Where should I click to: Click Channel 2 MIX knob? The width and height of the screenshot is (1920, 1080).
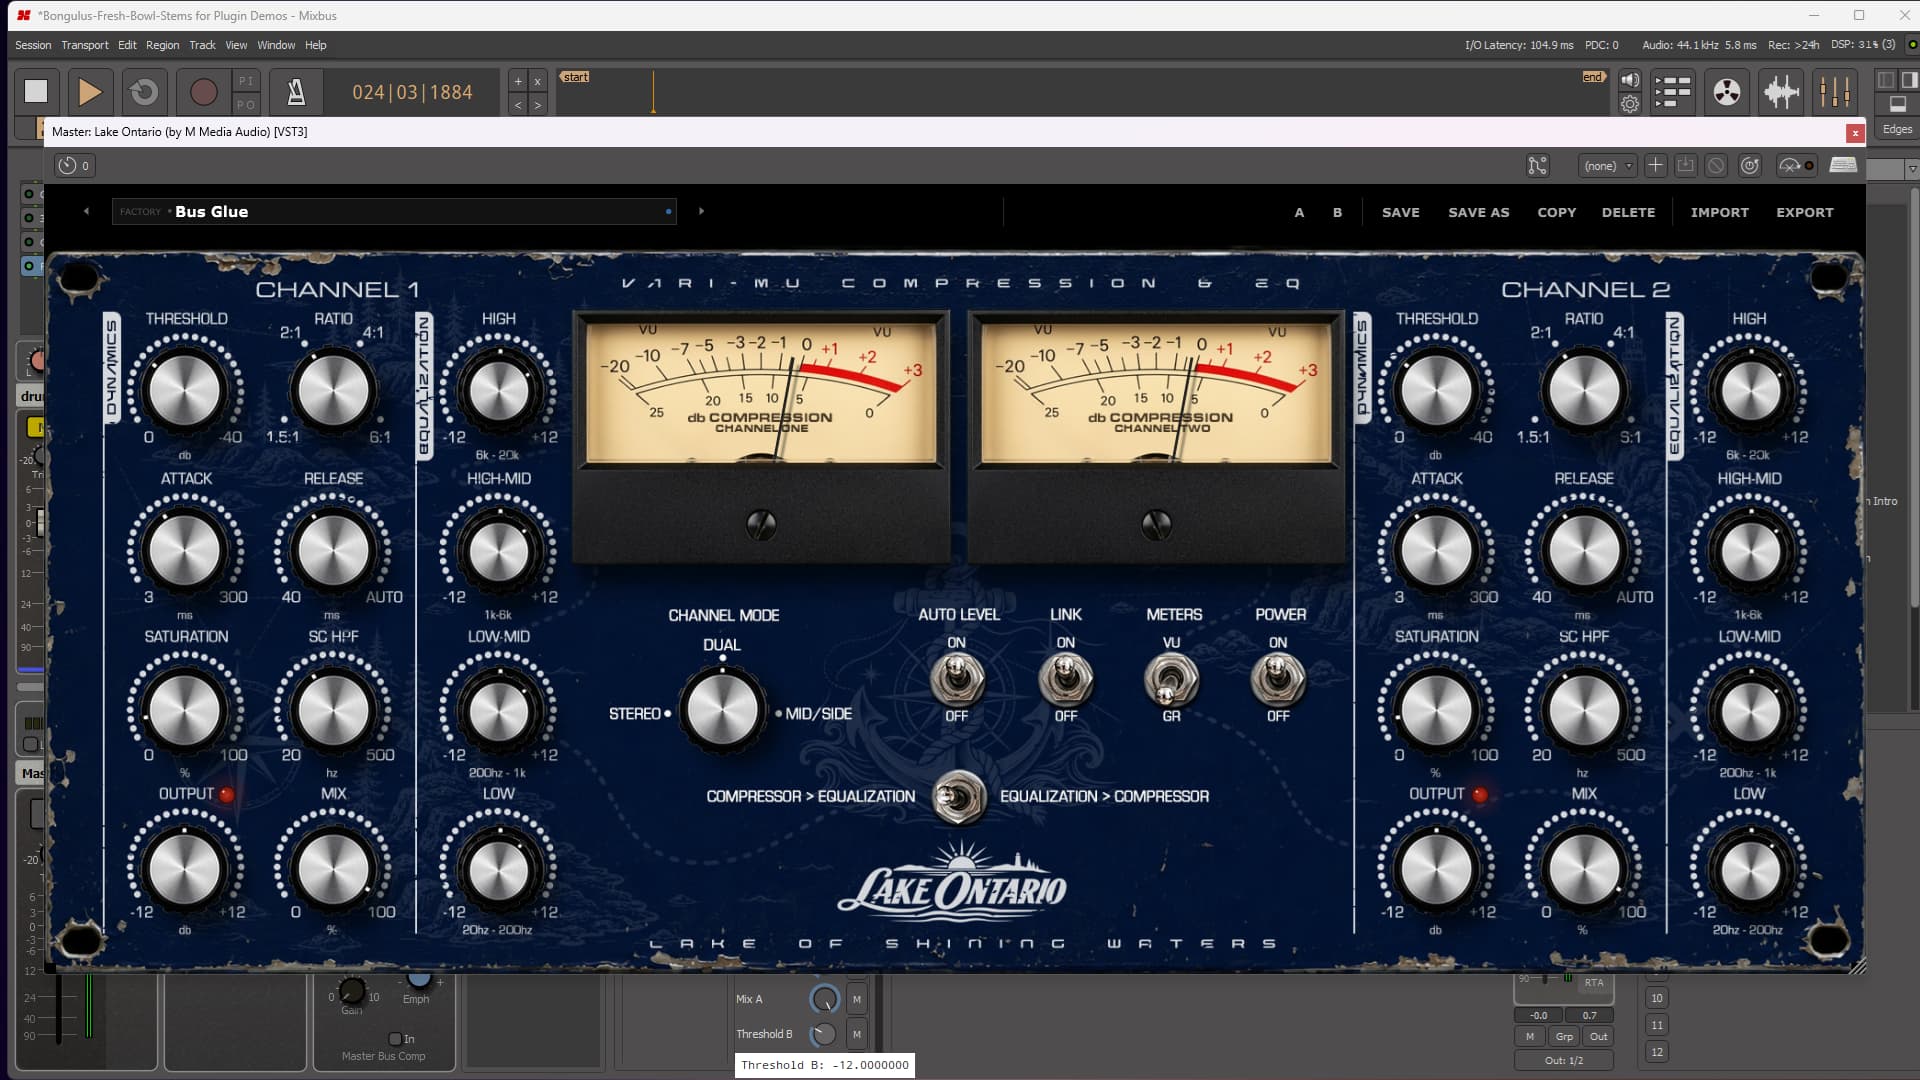(1584, 868)
